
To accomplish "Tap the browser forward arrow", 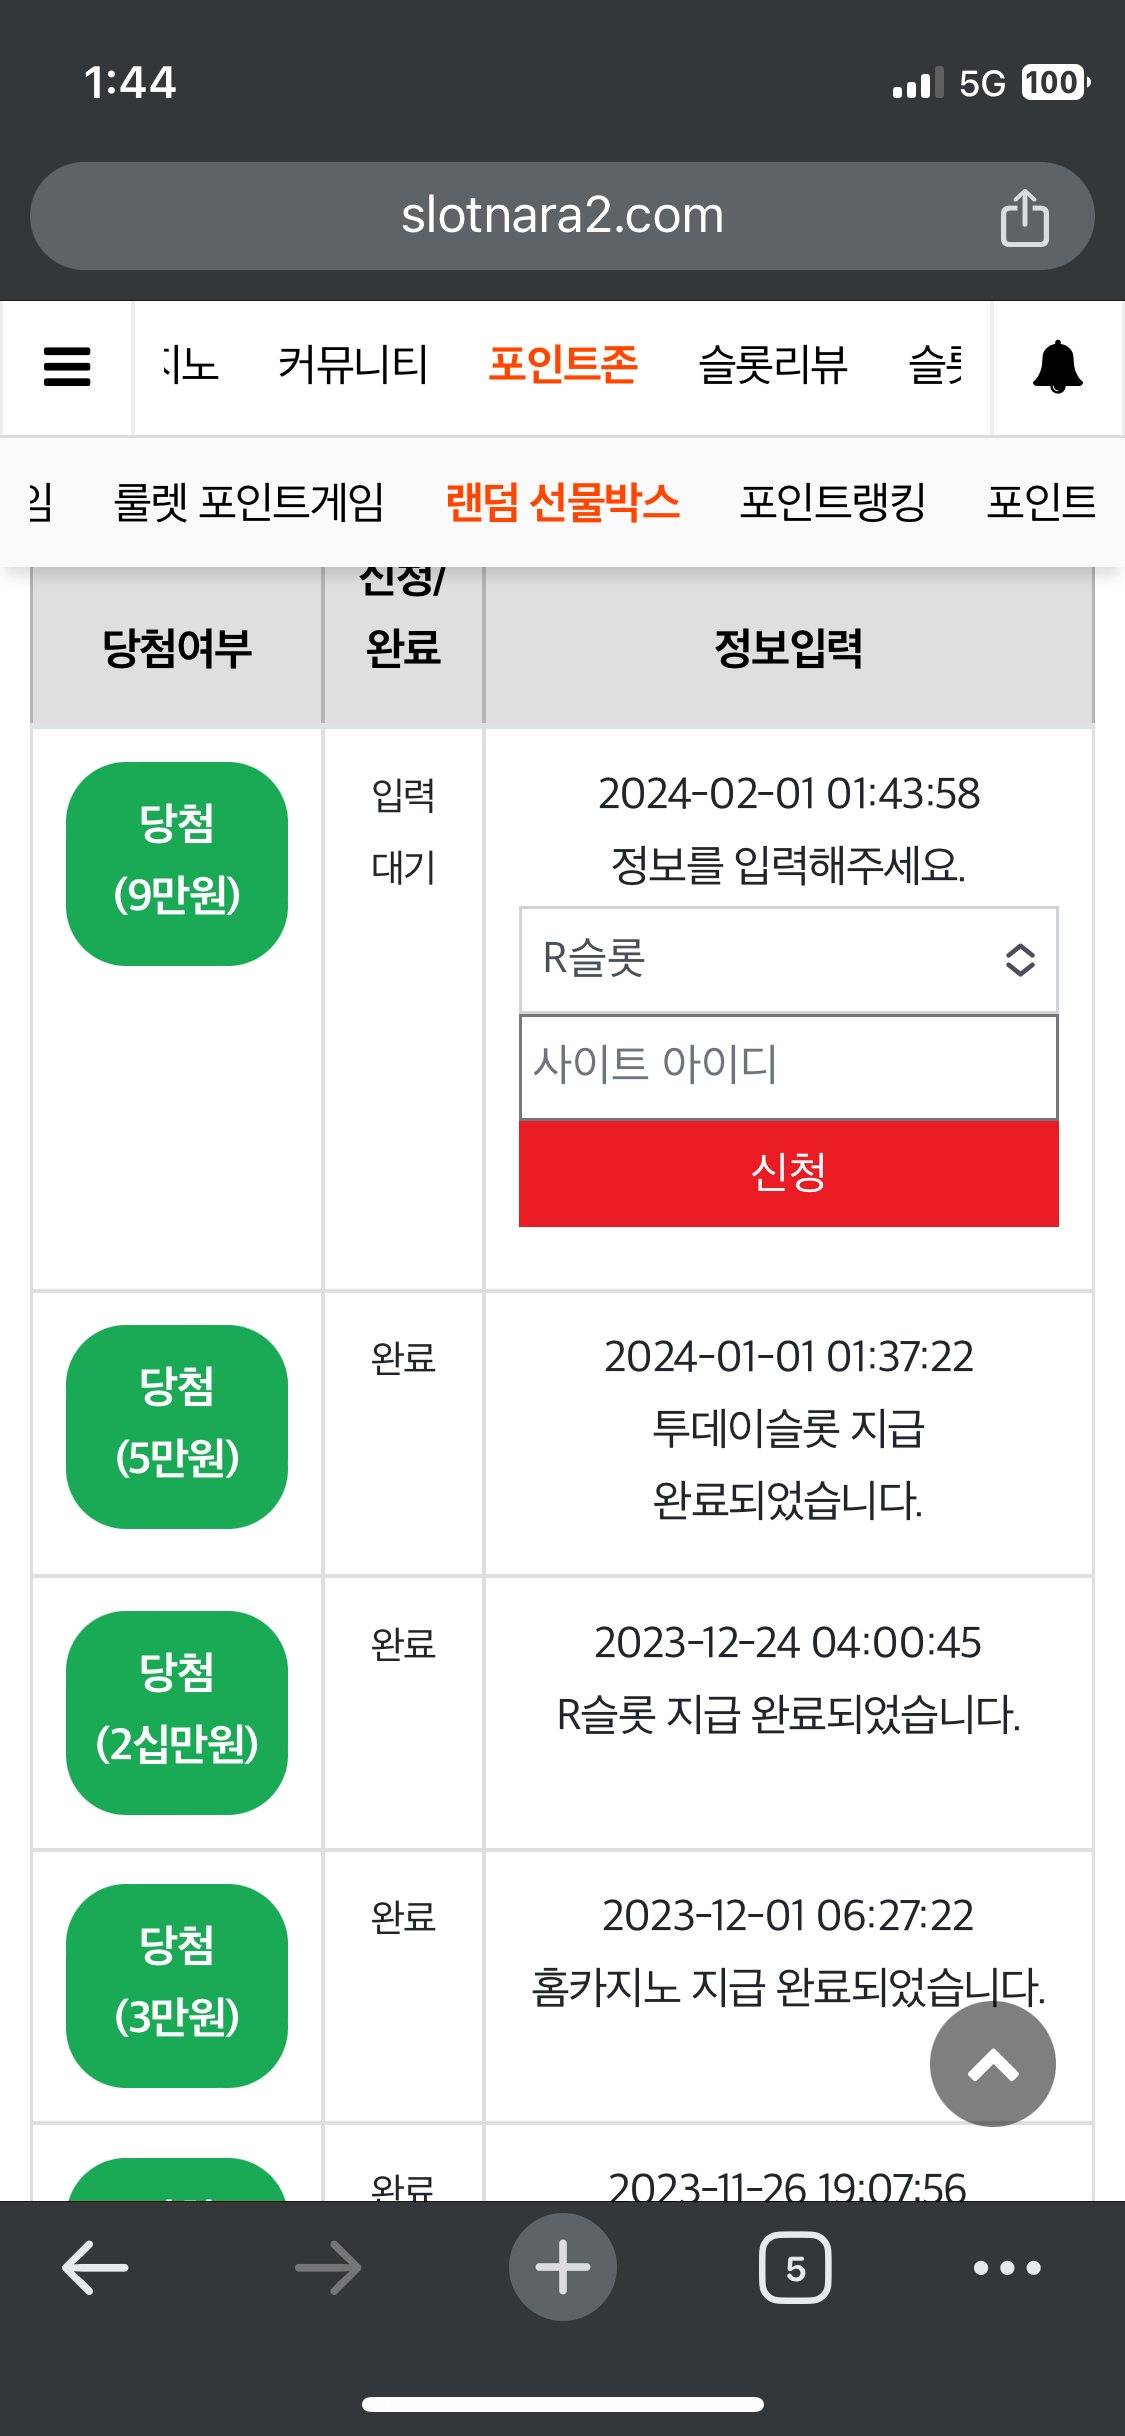I will 328,2267.
